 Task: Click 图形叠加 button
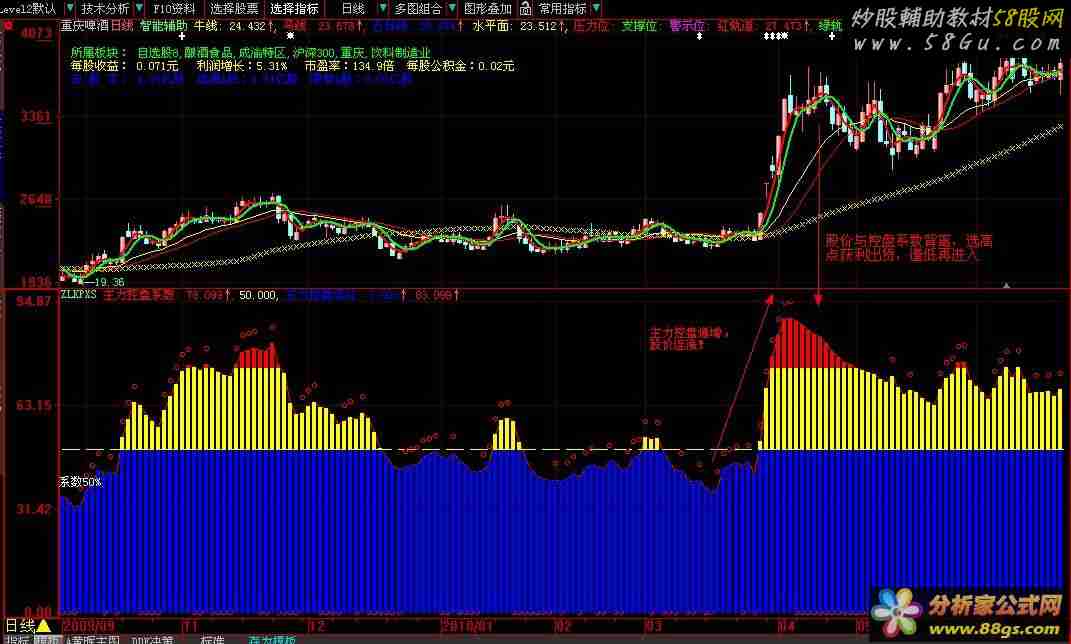pyautogui.click(x=488, y=8)
